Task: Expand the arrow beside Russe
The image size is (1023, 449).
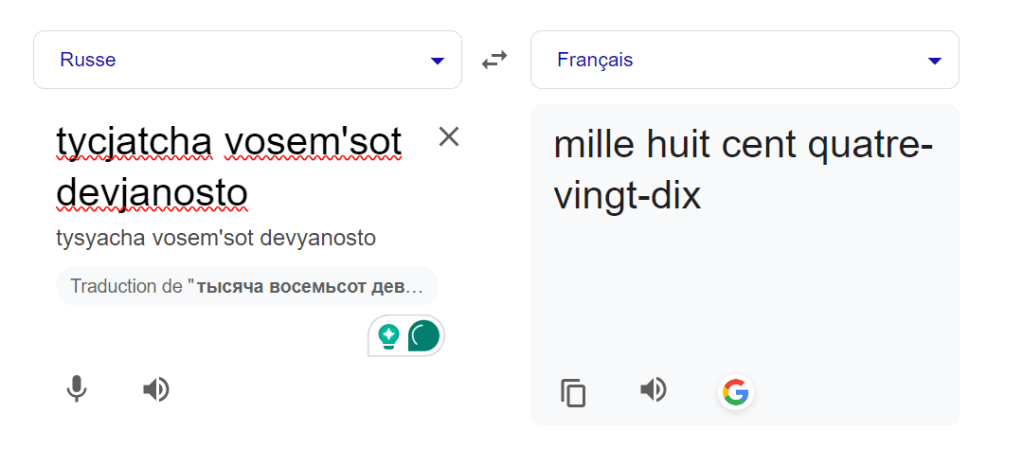Action: click(x=437, y=61)
